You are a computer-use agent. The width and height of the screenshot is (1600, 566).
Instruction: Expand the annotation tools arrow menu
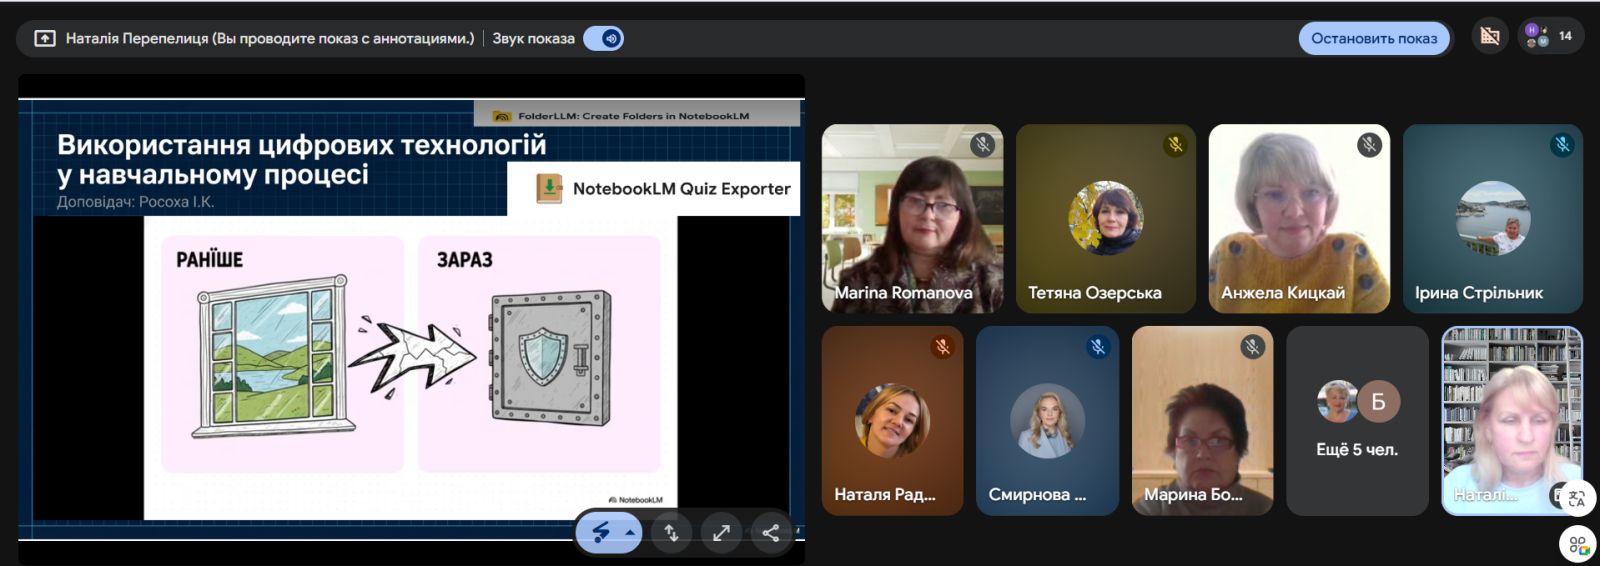(629, 533)
